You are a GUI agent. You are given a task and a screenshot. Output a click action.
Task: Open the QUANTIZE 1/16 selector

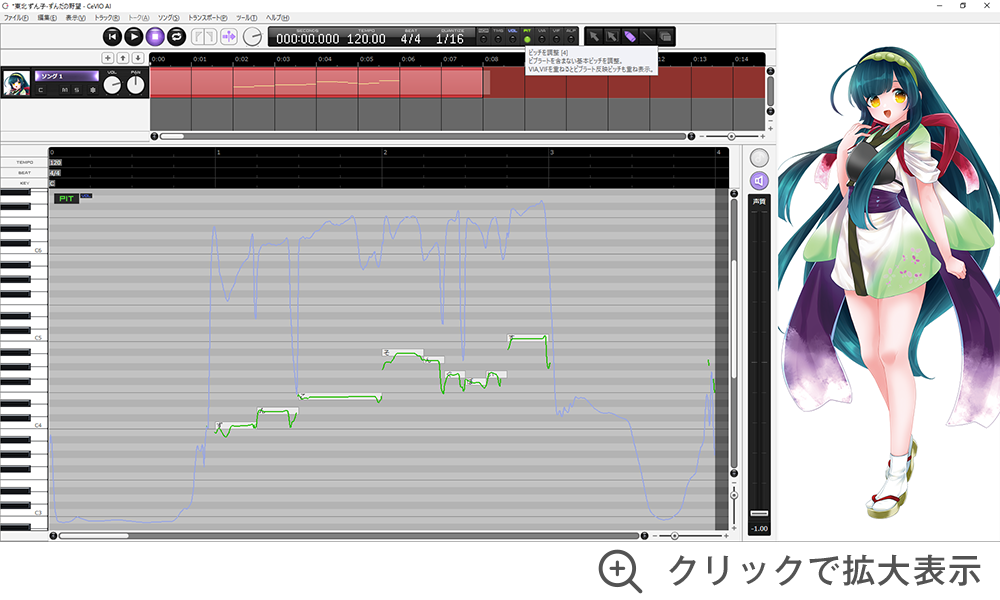tap(450, 37)
